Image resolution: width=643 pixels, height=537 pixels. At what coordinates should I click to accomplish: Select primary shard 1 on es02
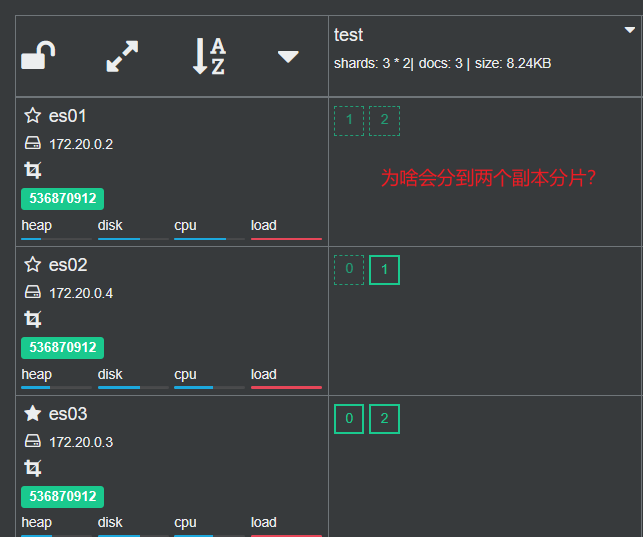tap(384, 270)
